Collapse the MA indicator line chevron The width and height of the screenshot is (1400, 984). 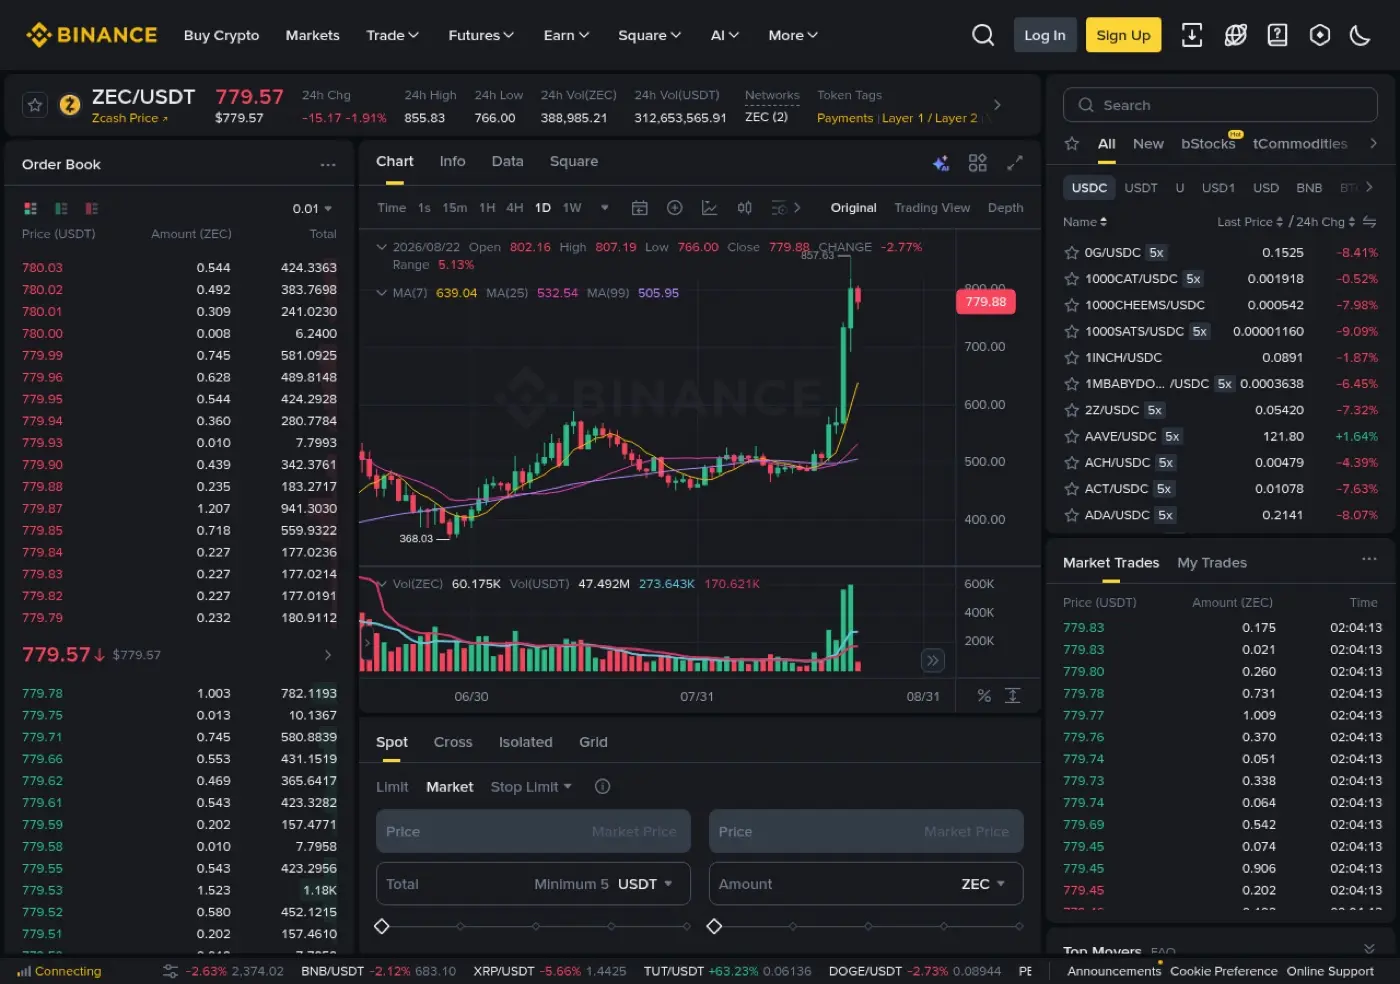[x=381, y=293]
